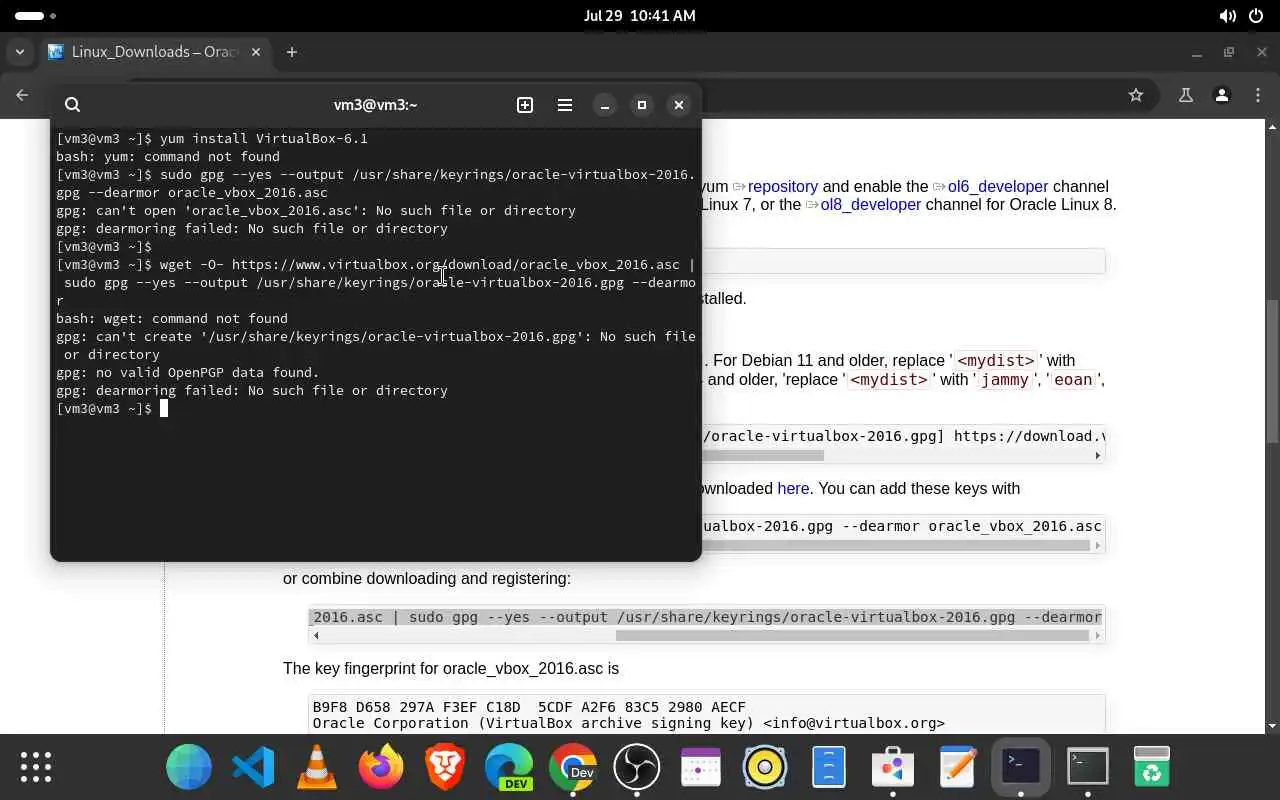Click 'bash: wget: command not found' line
This screenshot has width=1280, height=800.
pos(172,318)
